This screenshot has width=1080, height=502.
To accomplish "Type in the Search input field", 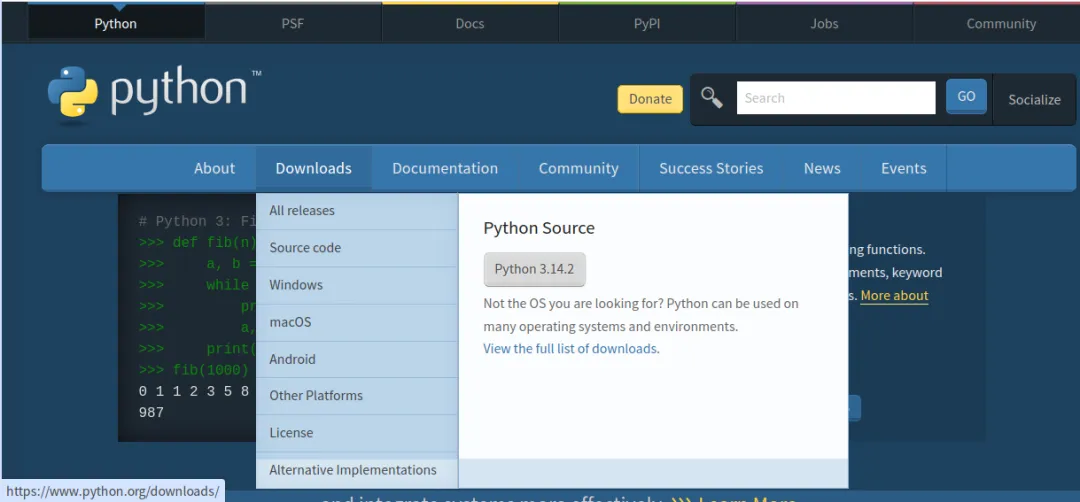I will pyautogui.click(x=835, y=98).
